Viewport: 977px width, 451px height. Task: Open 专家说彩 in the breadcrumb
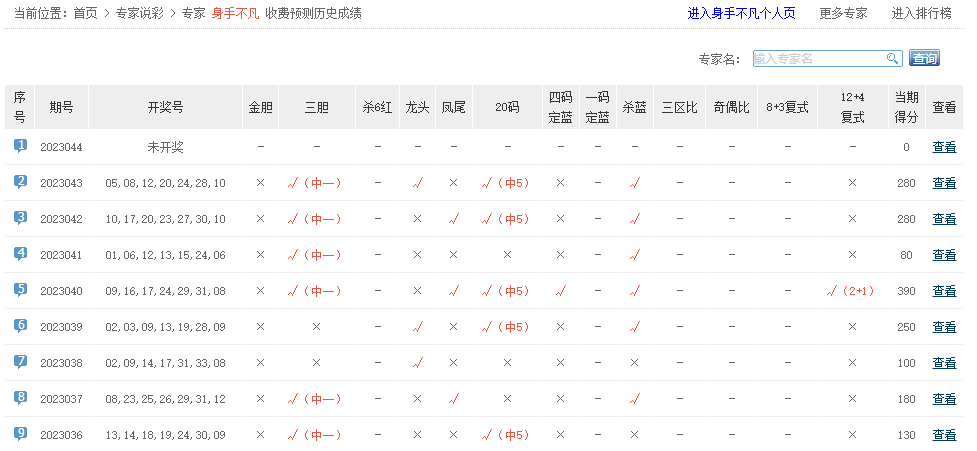point(140,14)
